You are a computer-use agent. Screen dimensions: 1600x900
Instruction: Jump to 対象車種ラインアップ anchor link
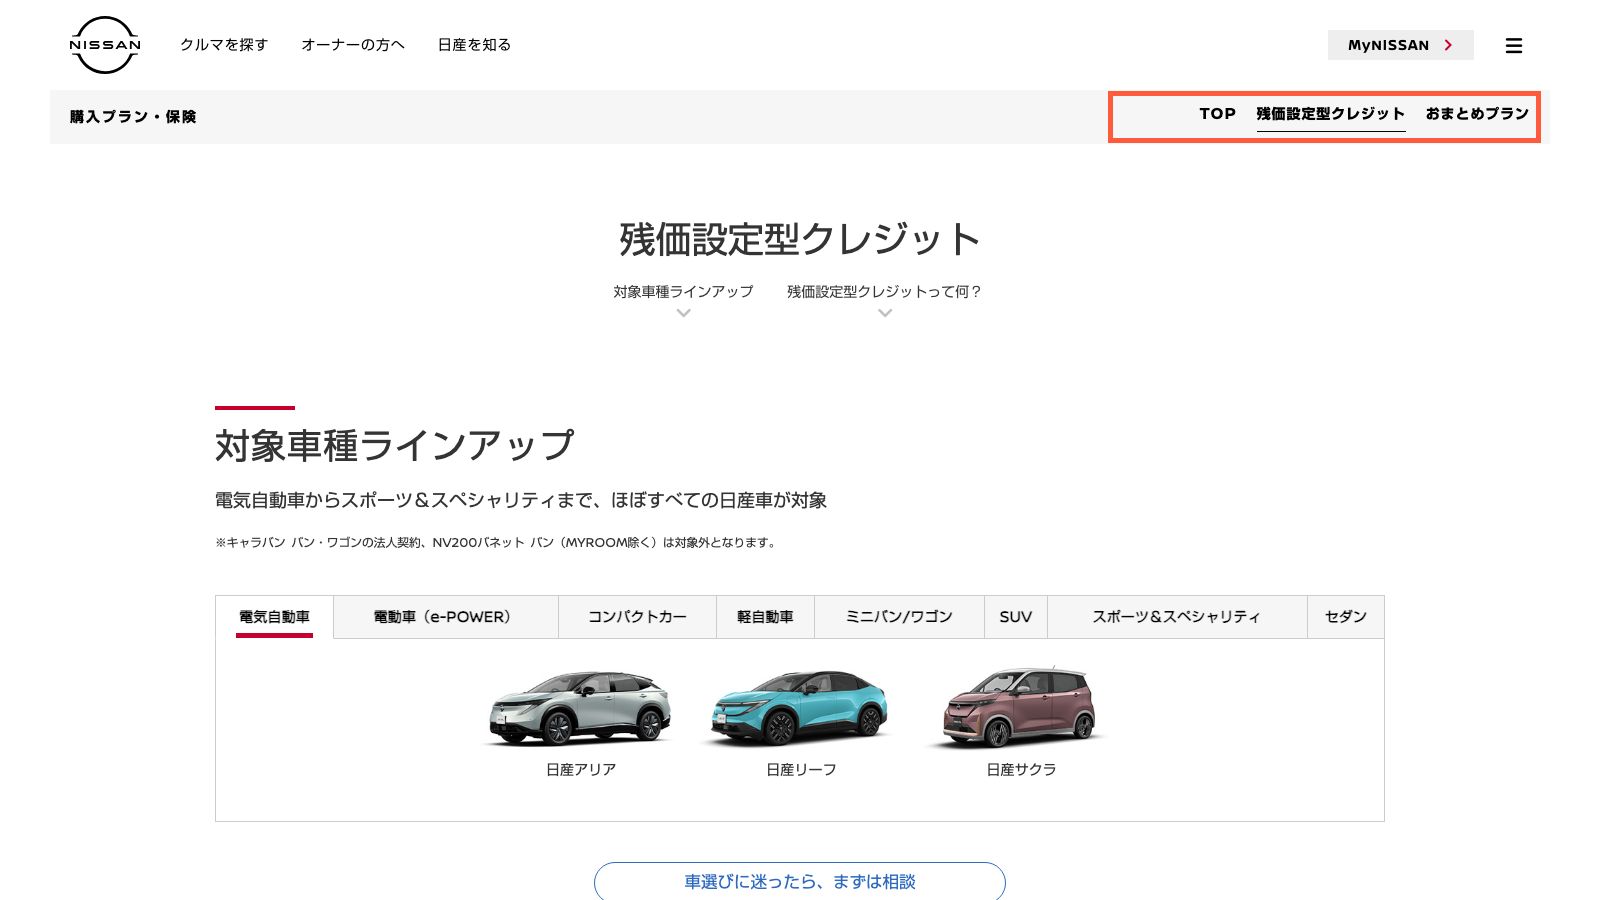tap(683, 292)
